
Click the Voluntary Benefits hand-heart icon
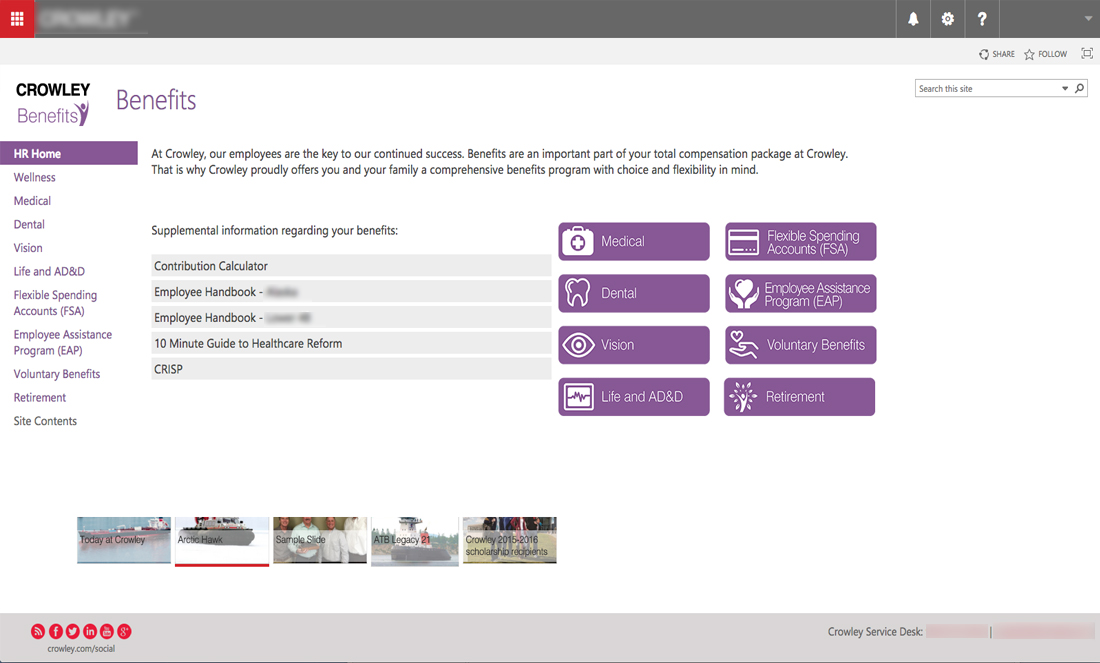[744, 345]
